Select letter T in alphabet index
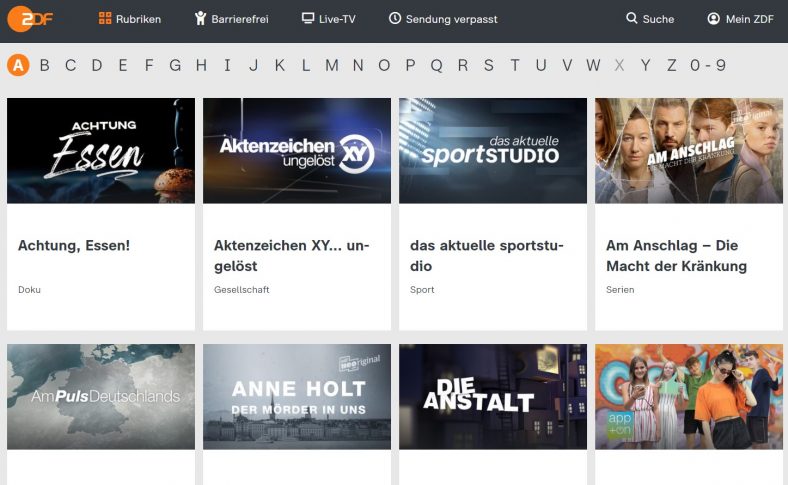The height and width of the screenshot is (485, 788). [x=515, y=65]
